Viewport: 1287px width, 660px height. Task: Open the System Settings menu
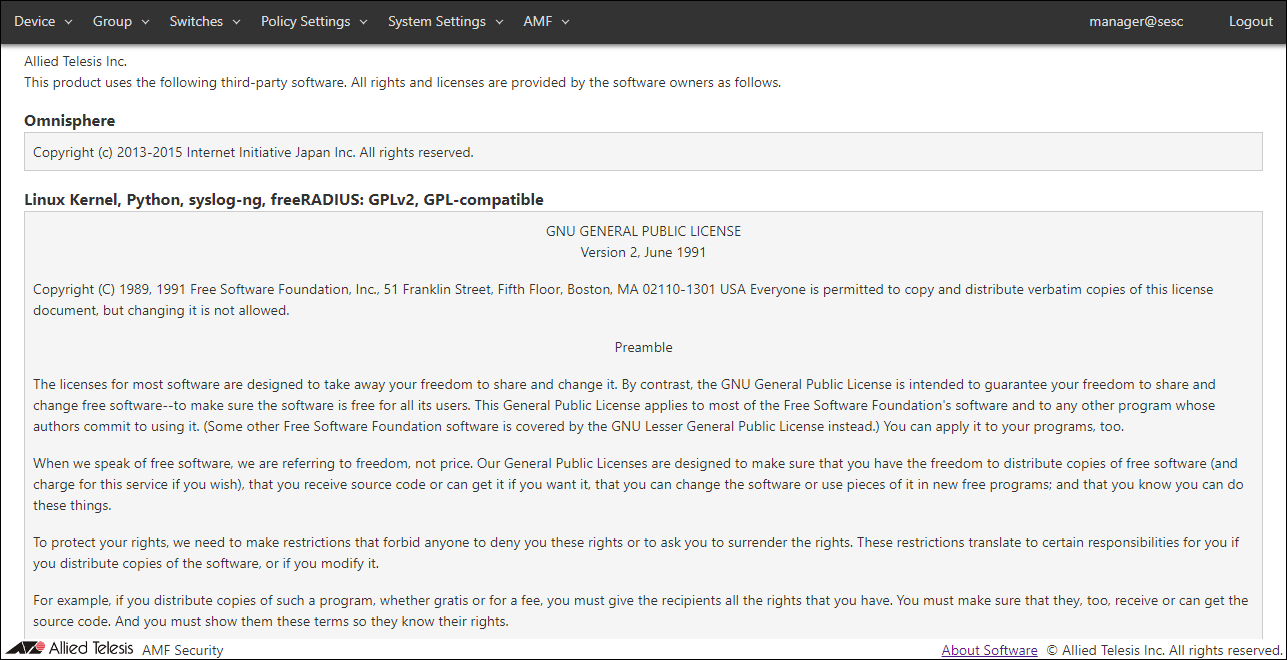pyautogui.click(x=446, y=21)
